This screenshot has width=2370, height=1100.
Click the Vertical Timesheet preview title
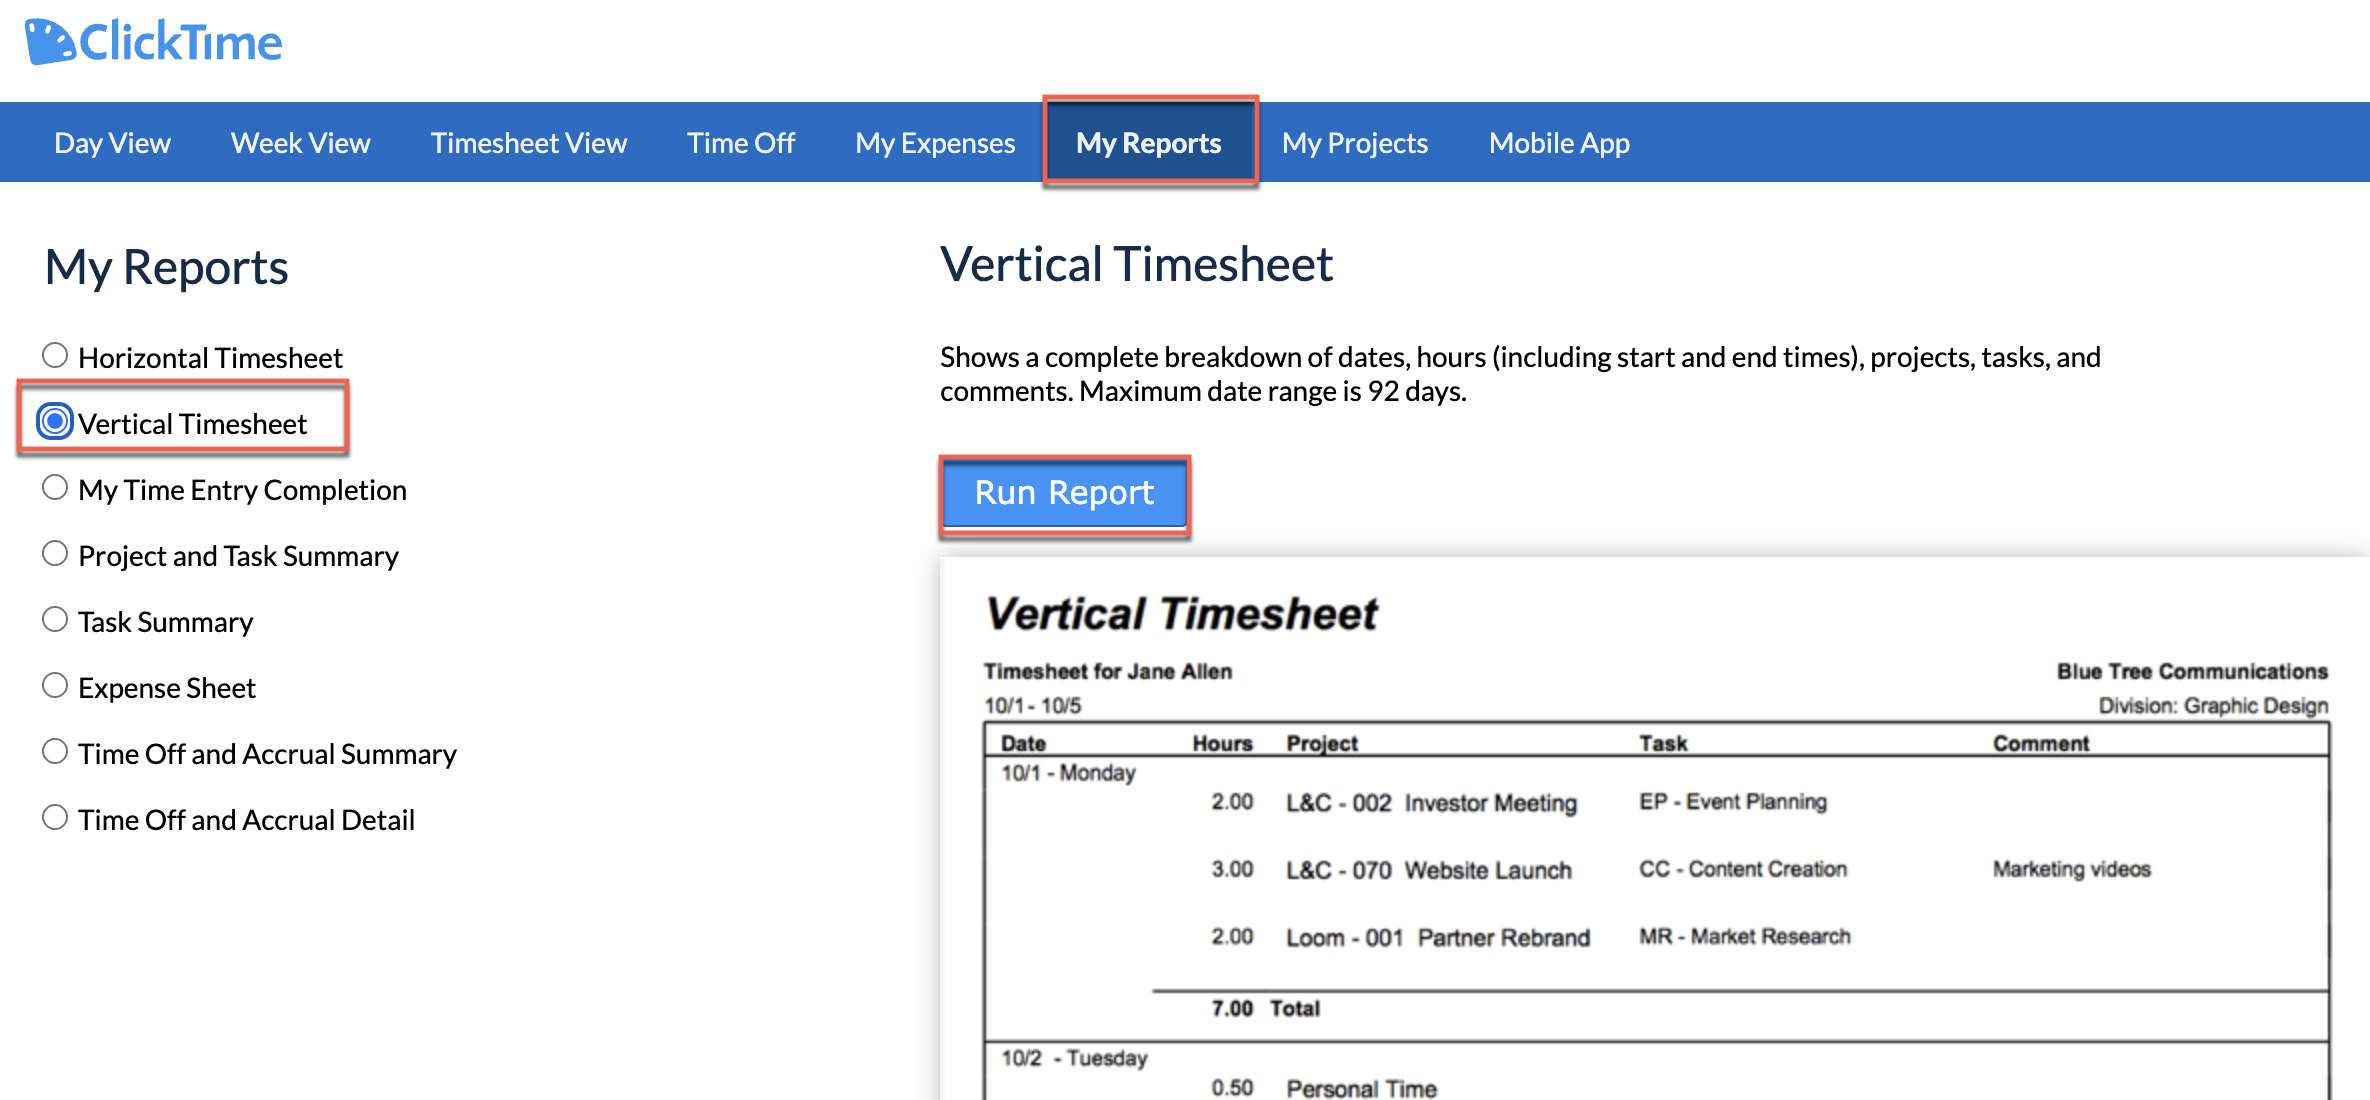(x=1181, y=614)
